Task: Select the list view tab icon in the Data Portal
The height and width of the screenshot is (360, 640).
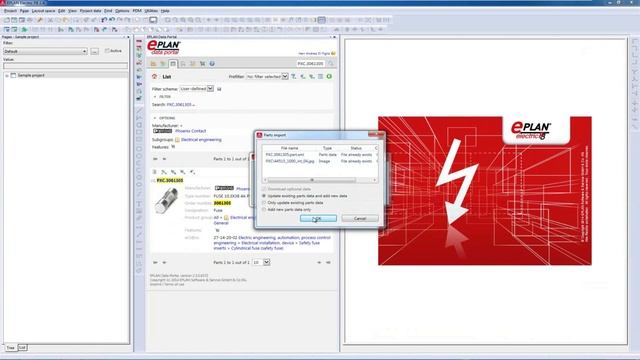Action: pos(173,64)
